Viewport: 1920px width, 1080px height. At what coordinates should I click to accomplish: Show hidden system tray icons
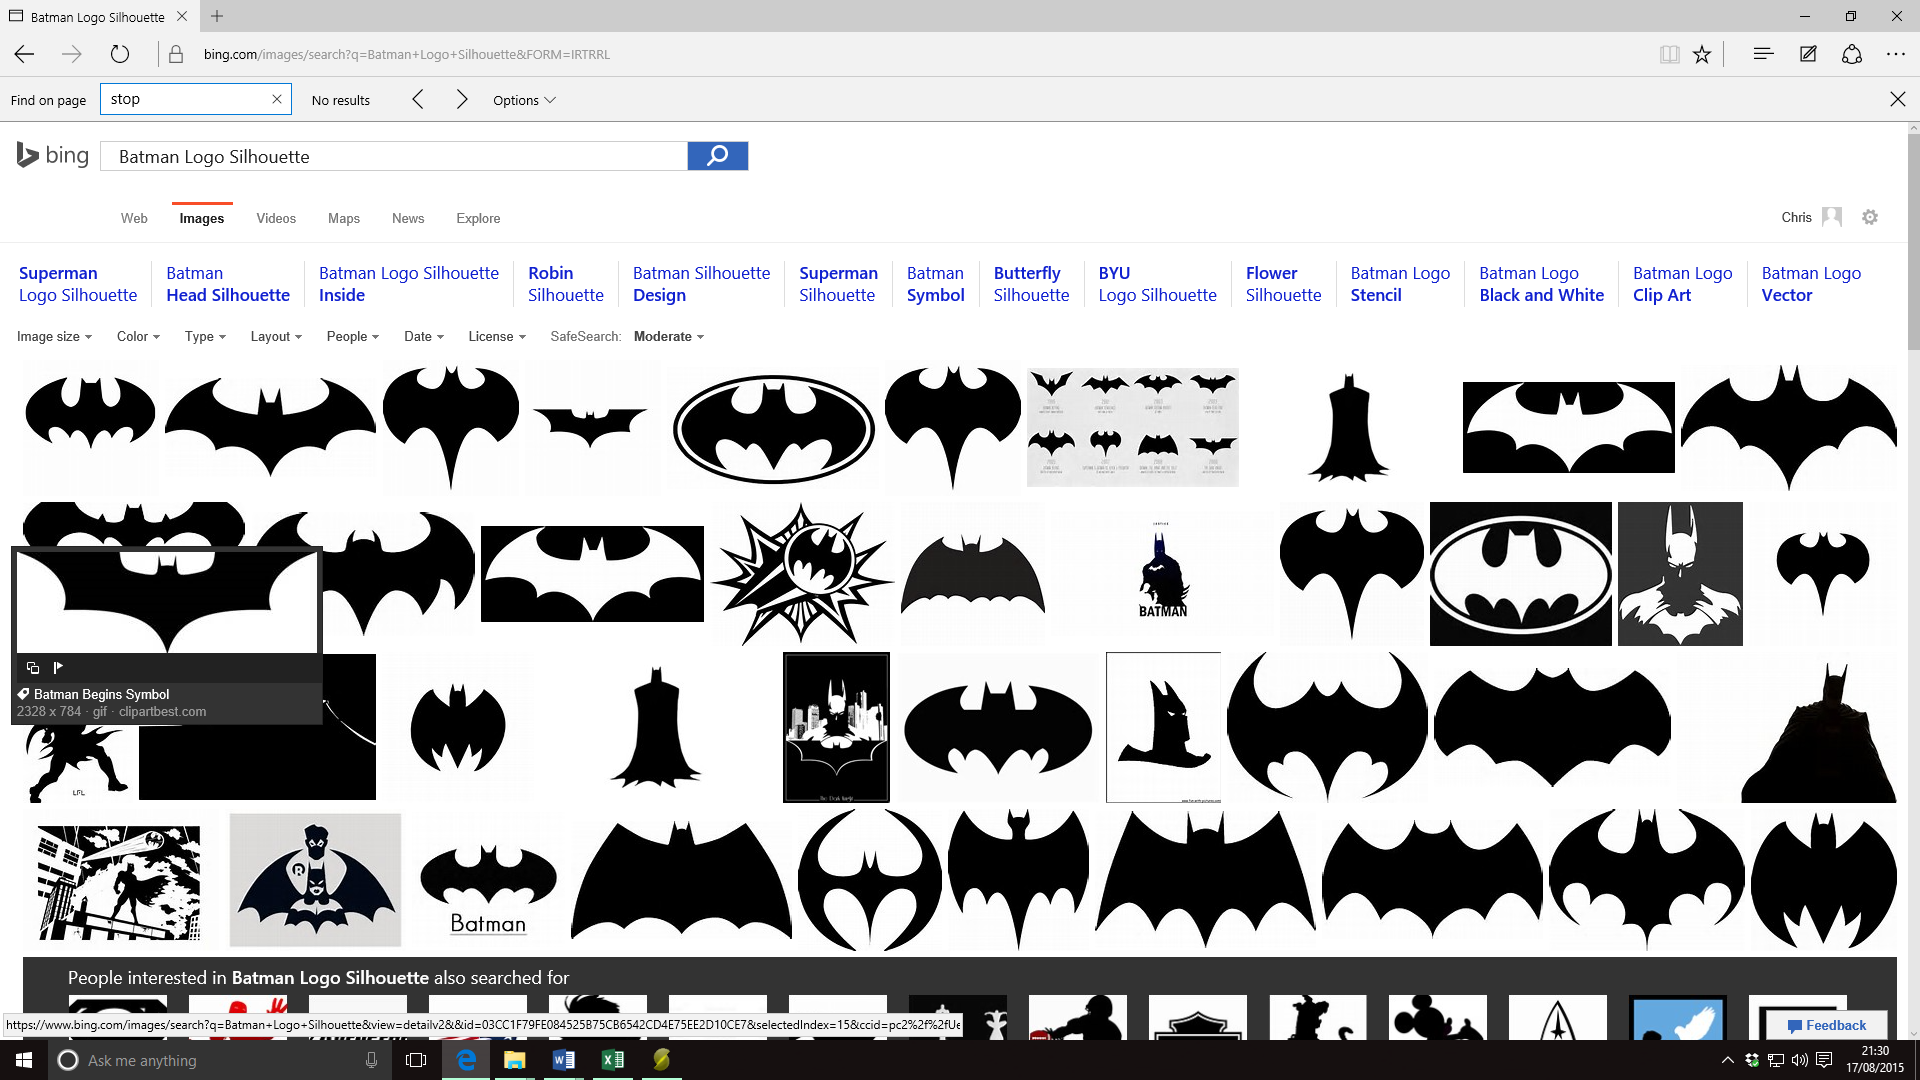point(1728,1060)
